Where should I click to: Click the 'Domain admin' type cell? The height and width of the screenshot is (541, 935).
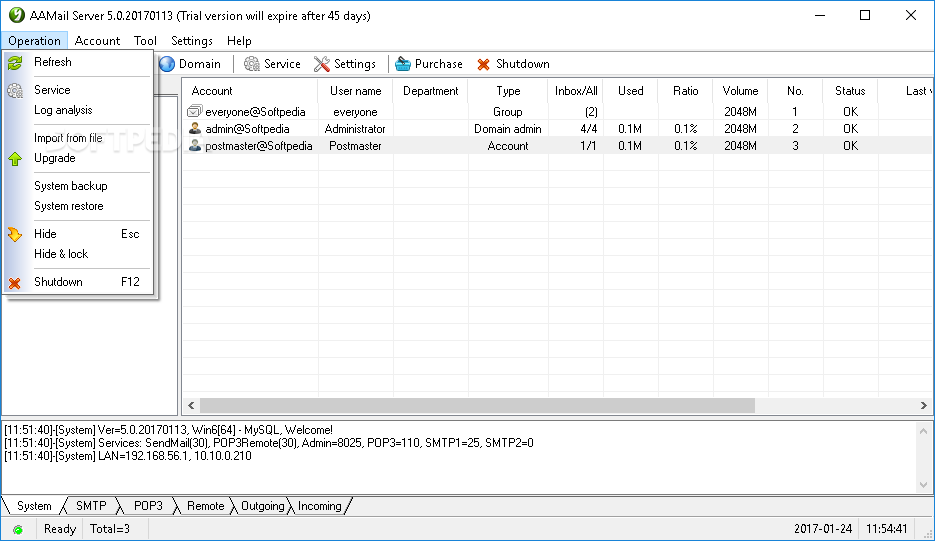pos(508,128)
